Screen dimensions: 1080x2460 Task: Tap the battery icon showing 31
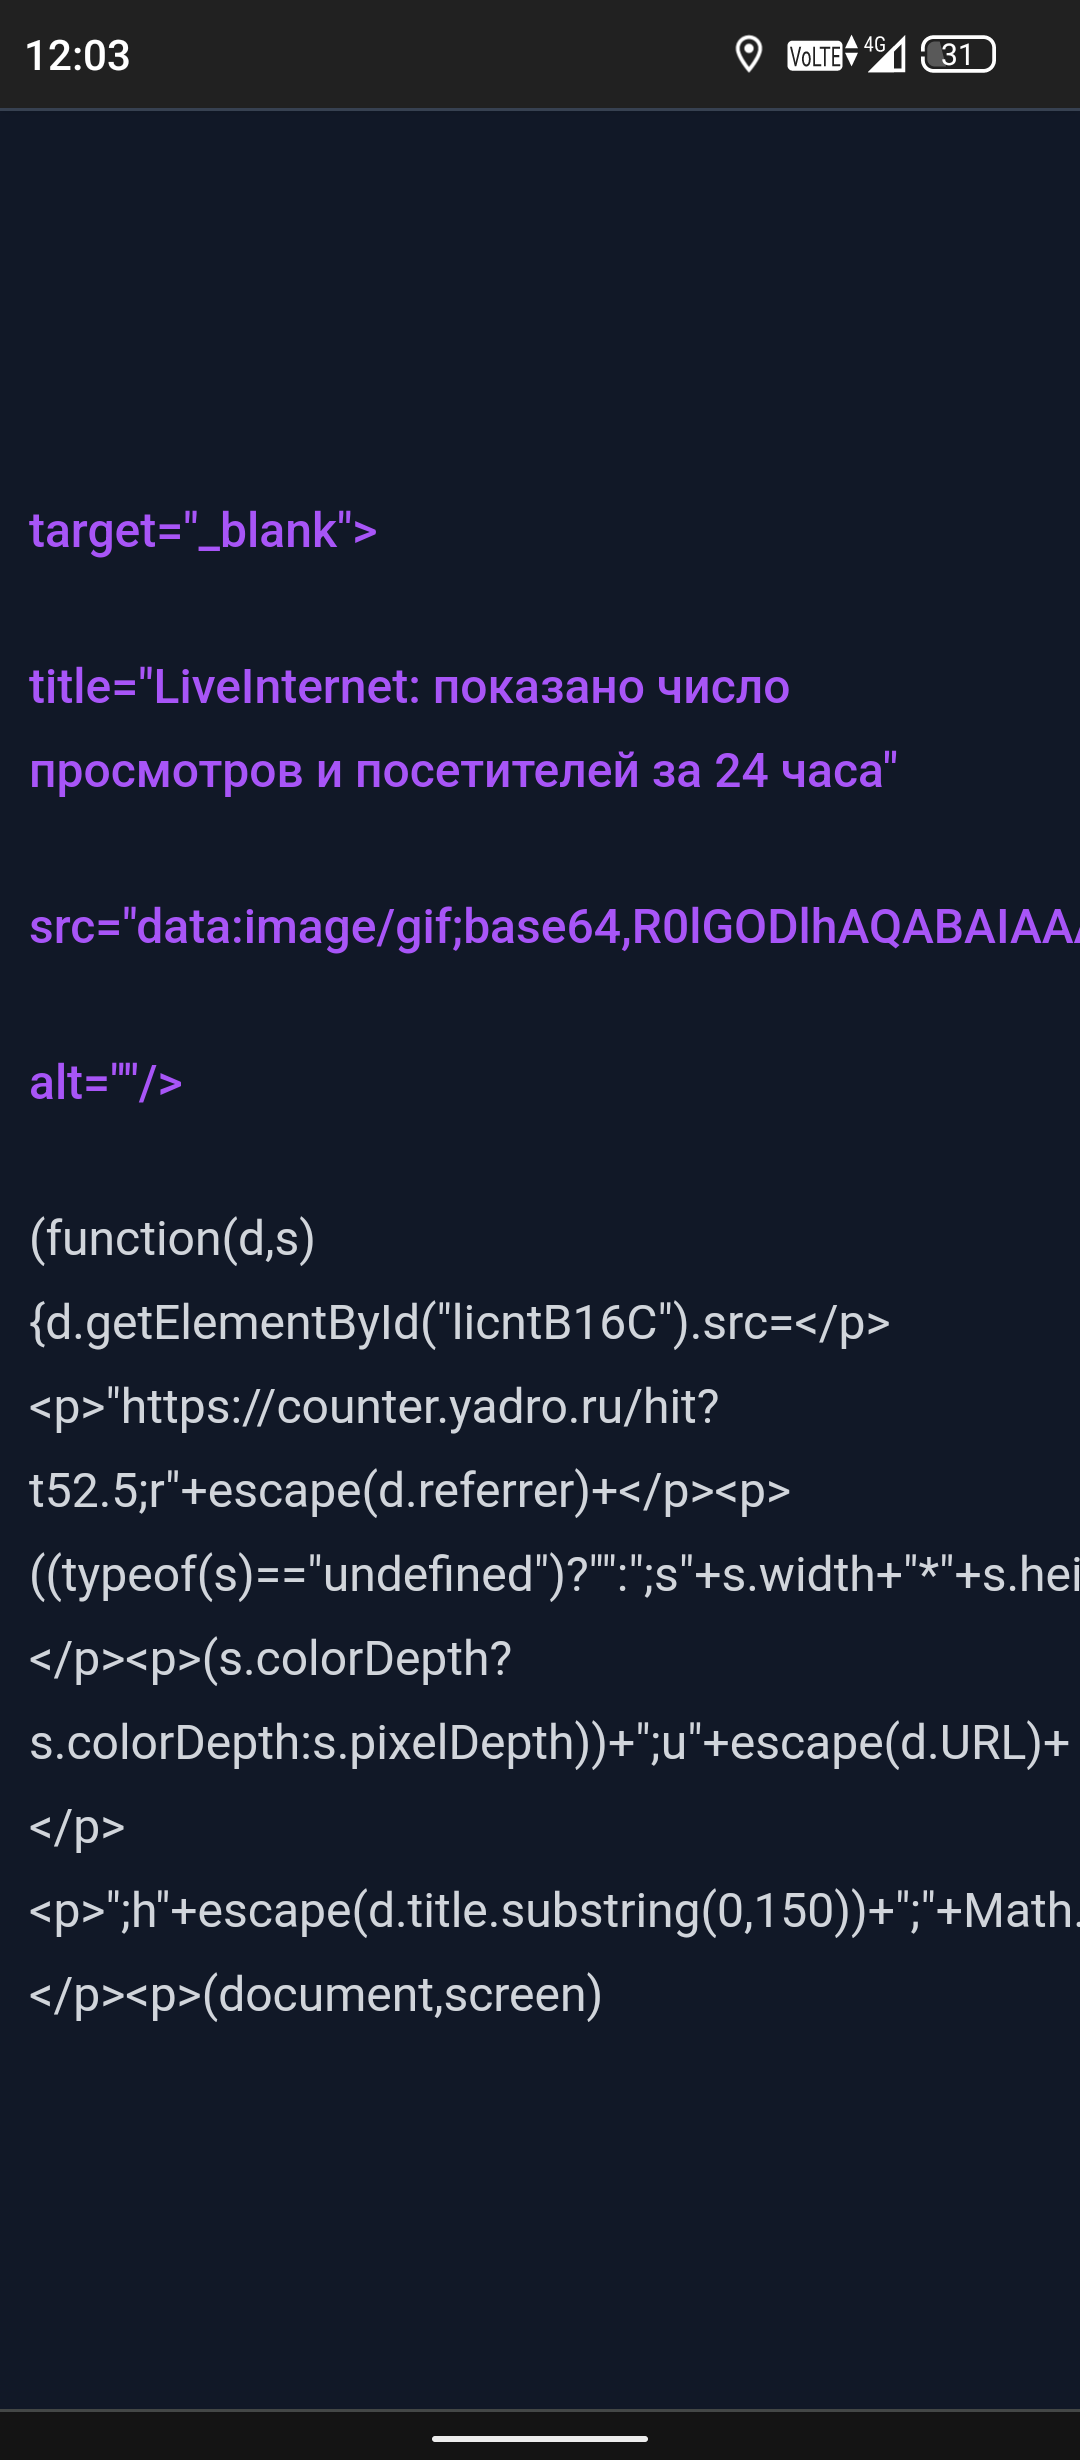(958, 55)
